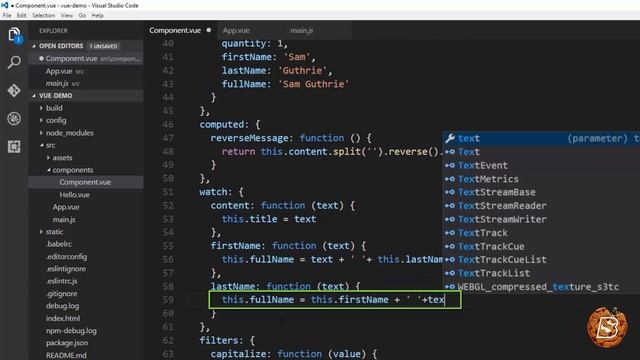
Task: Click 'reverseMessage' on line 47
Action: 249,138
